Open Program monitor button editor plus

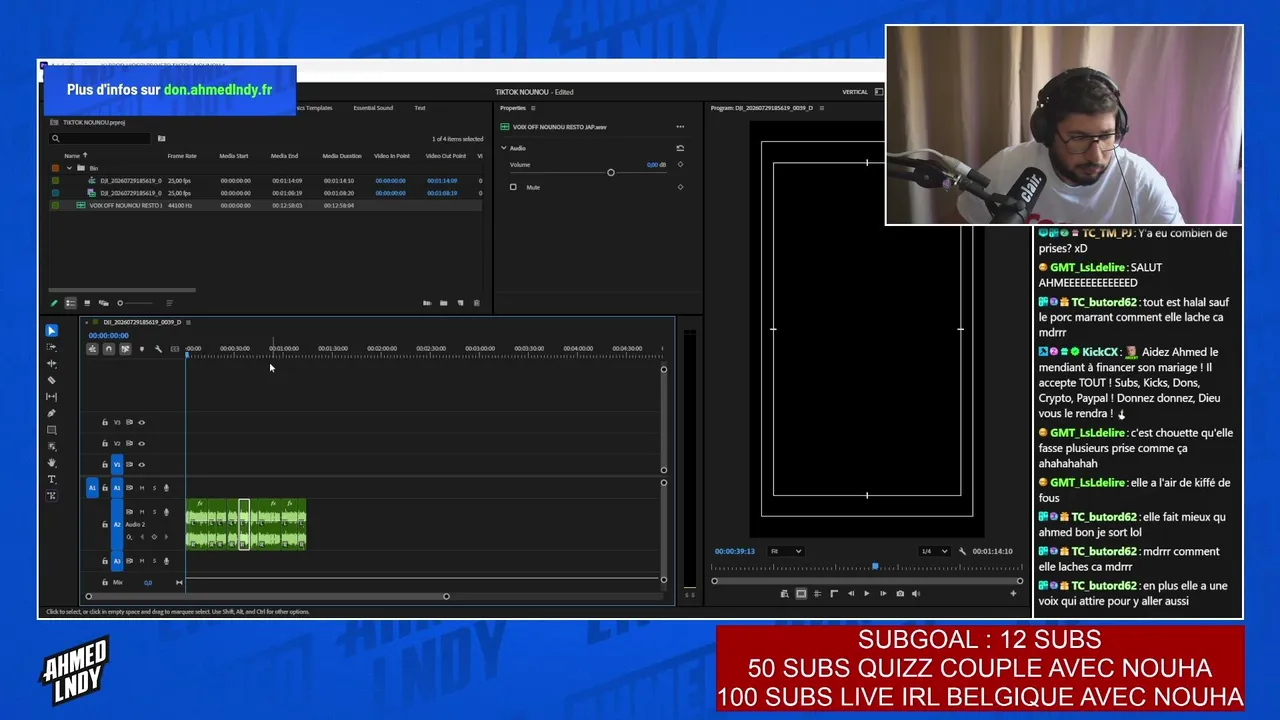(x=1014, y=594)
